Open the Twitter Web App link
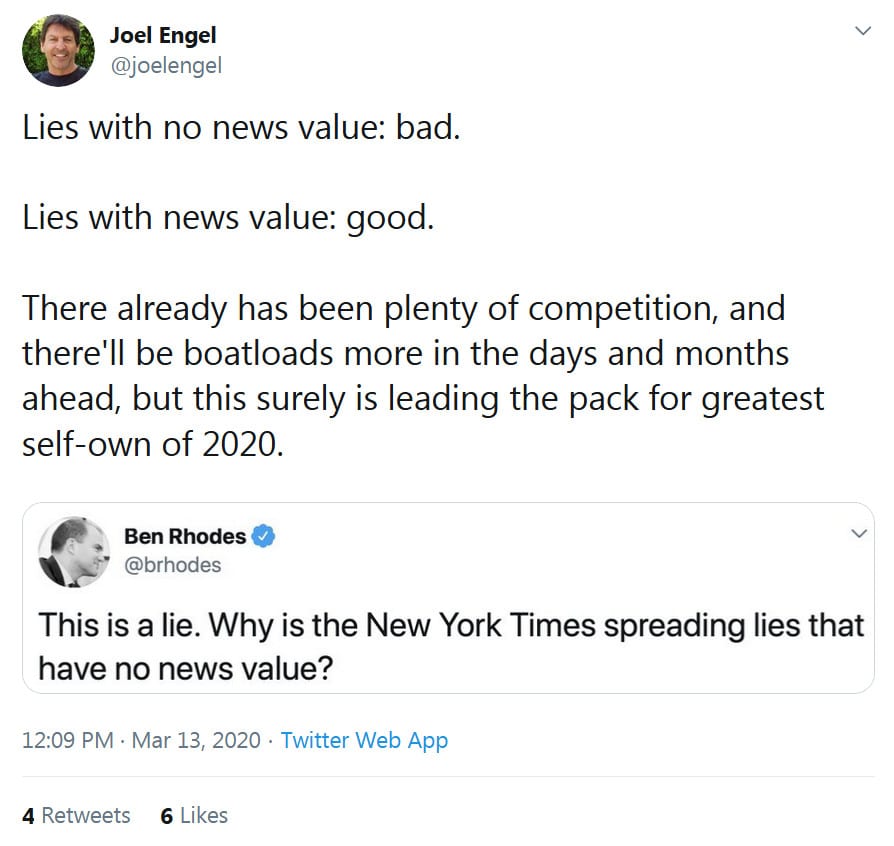The image size is (894, 846). point(364,741)
